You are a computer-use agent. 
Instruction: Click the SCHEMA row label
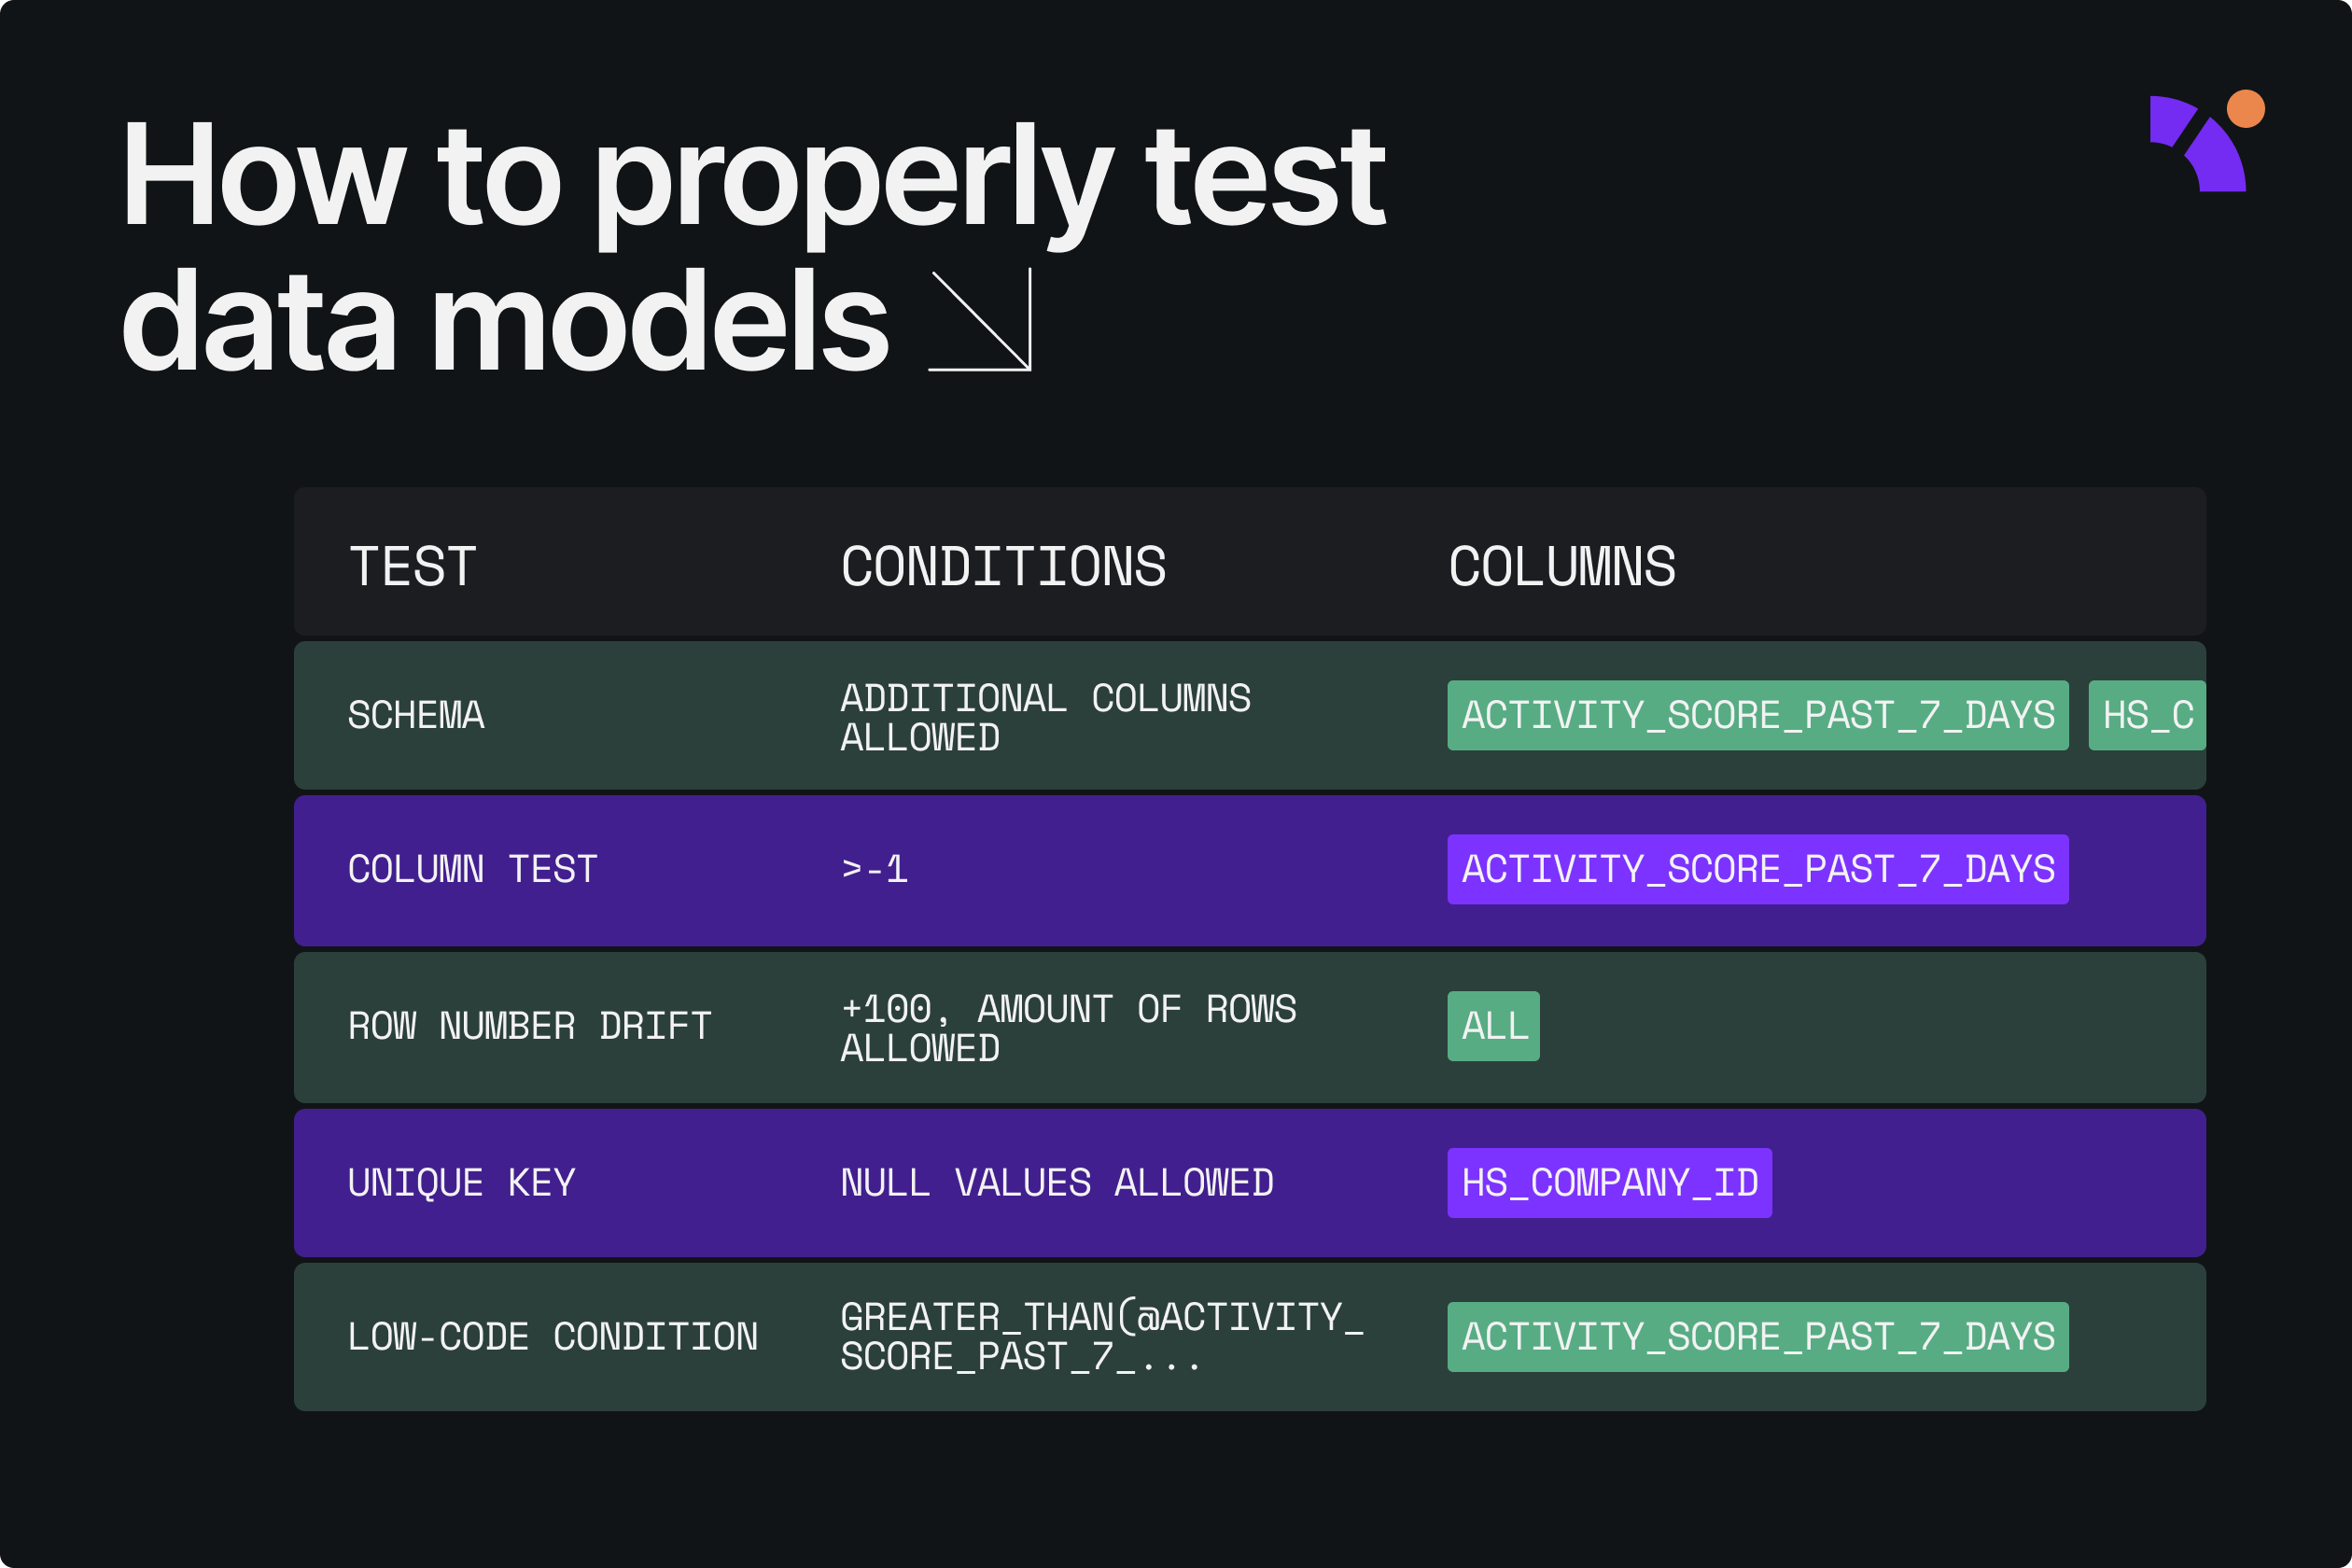(416, 716)
